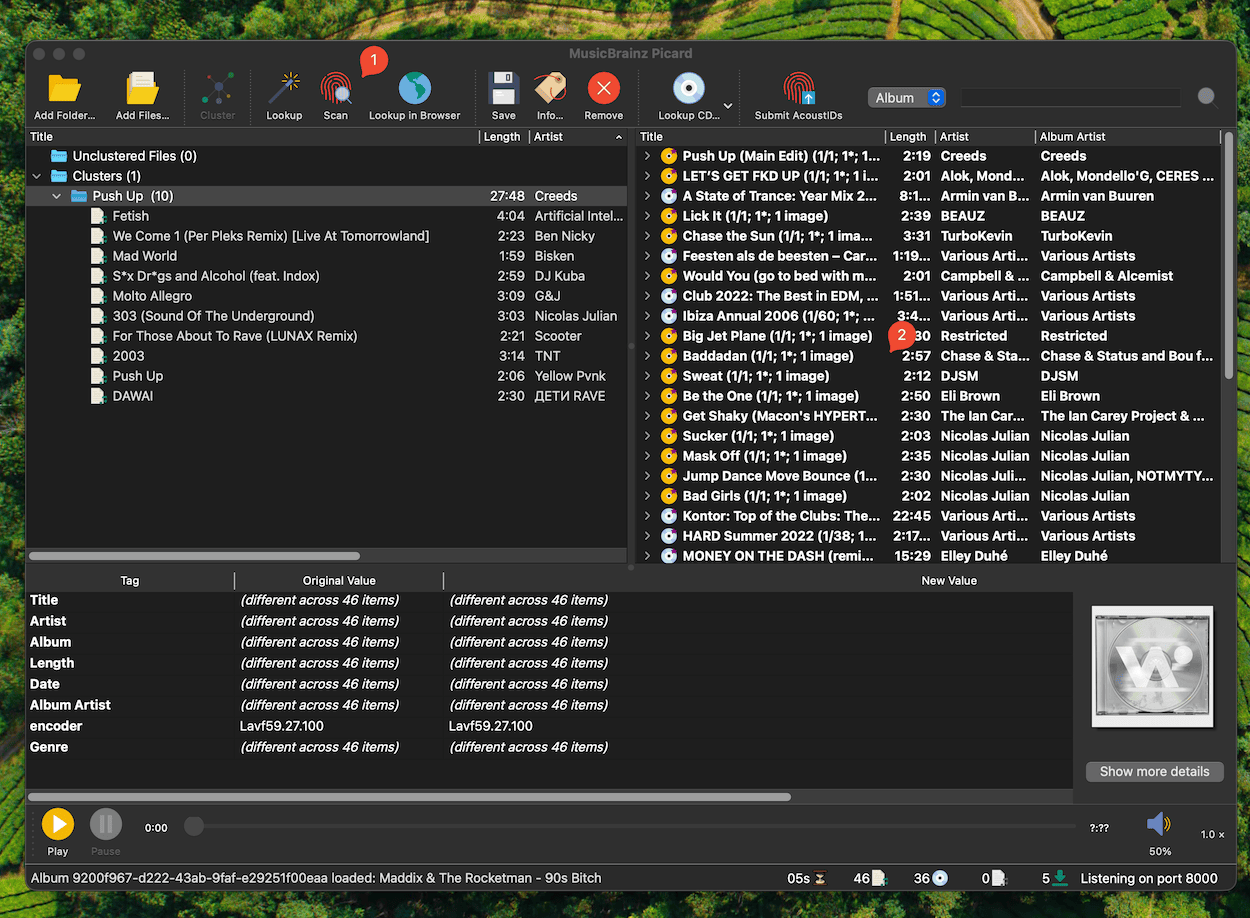The height and width of the screenshot is (918, 1250).
Task: Click the playback position slider
Action: (x=640, y=826)
